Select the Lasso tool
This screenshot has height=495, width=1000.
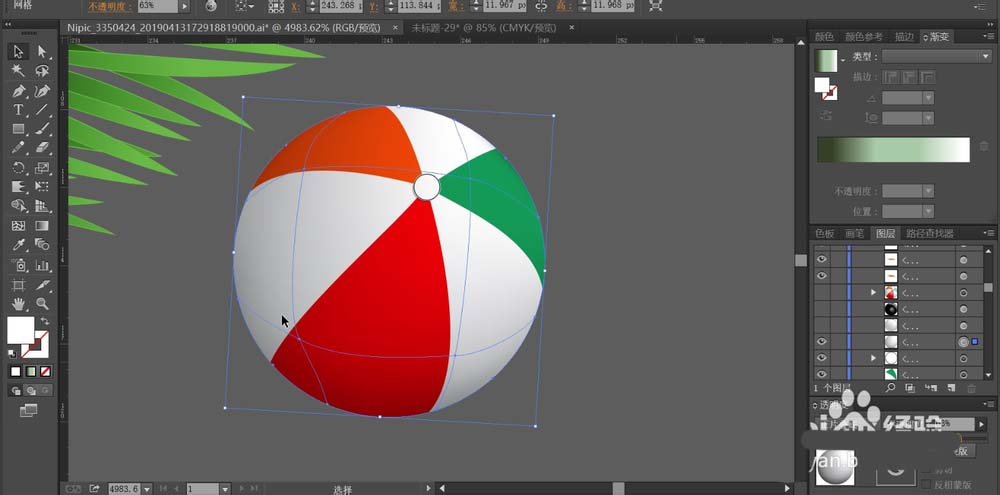click(42, 71)
